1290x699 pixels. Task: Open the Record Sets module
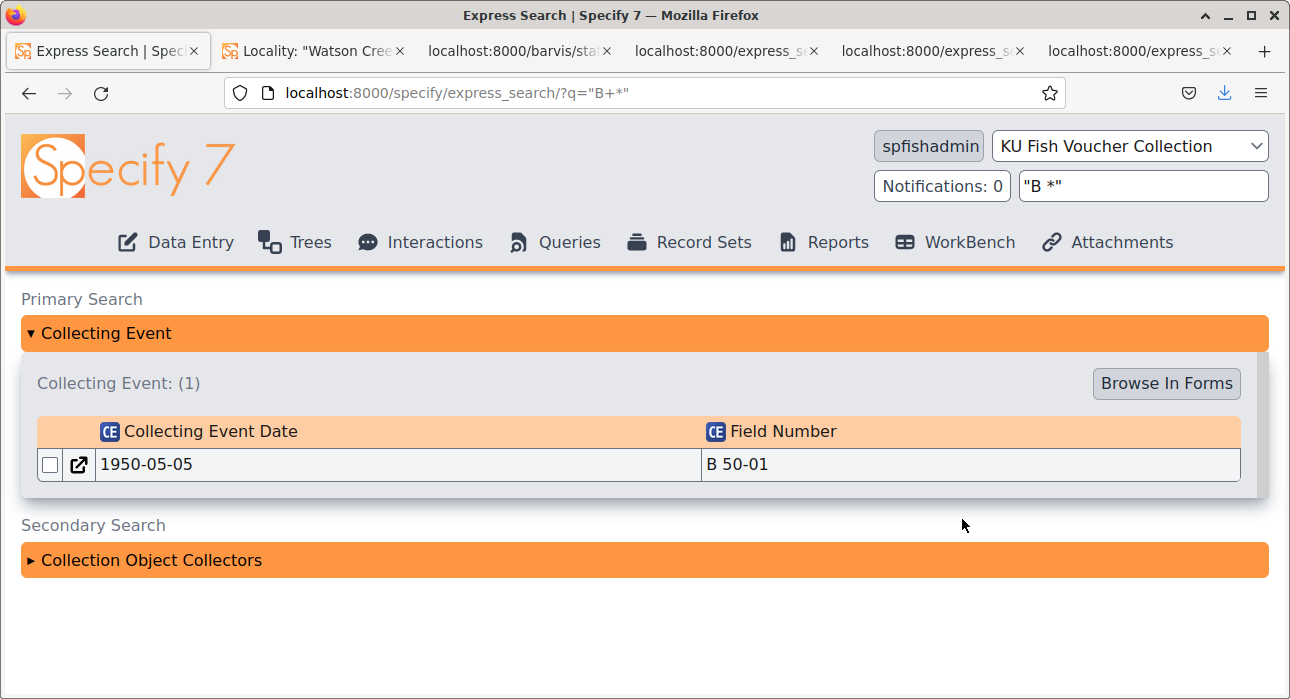tap(689, 242)
